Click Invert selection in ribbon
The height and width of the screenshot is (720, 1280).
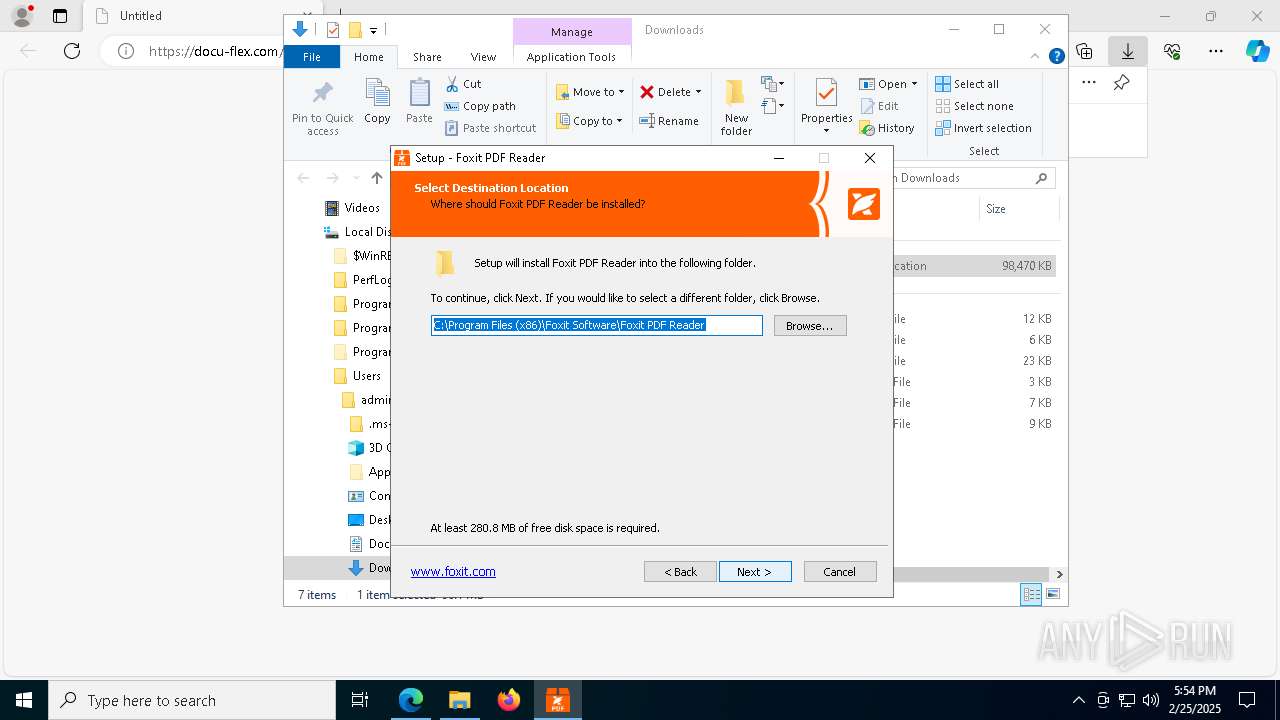coord(983,128)
